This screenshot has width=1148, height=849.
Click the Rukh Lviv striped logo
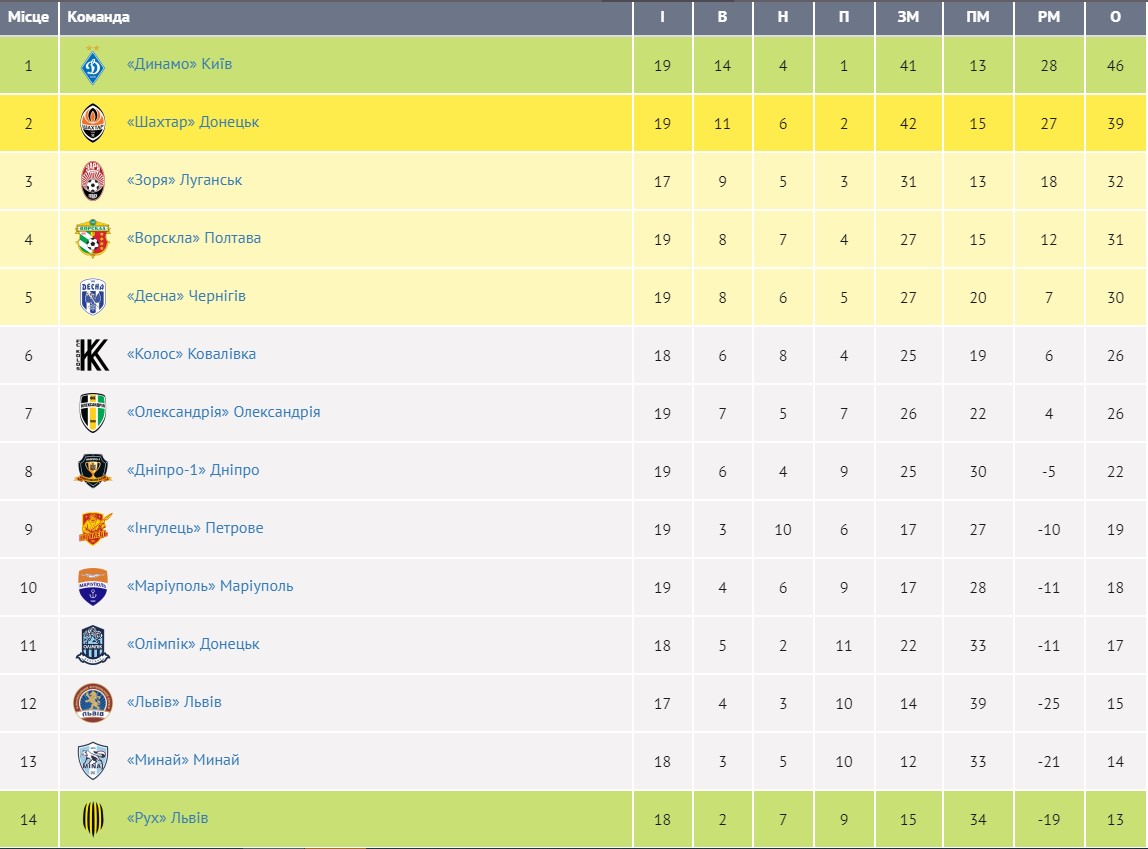pyautogui.click(x=93, y=819)
